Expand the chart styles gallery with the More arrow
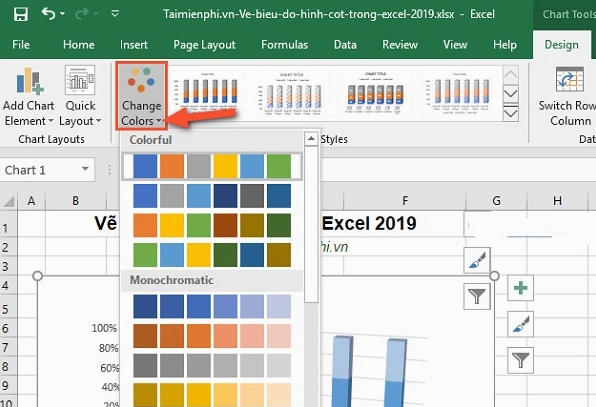The width and height of the screenshot is (596, 407). (510, 112)
